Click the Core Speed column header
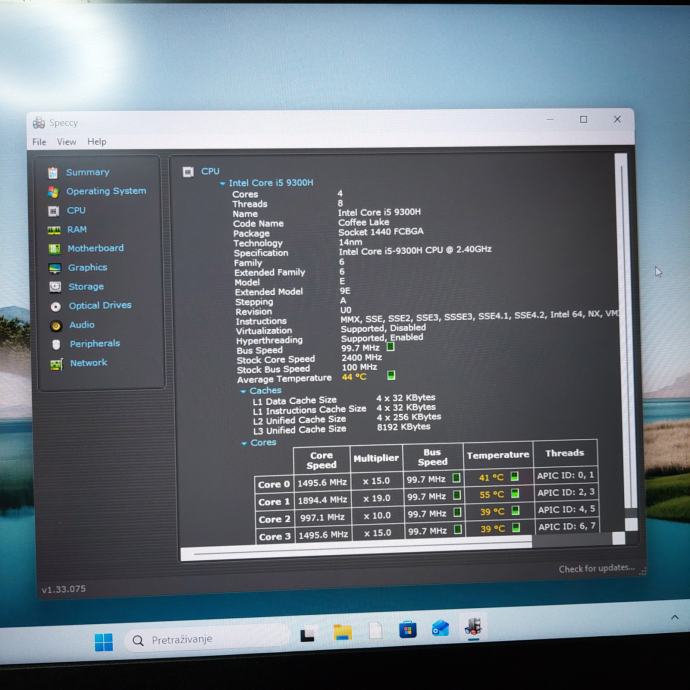690x690 pixels. click(x=322, y=460)
